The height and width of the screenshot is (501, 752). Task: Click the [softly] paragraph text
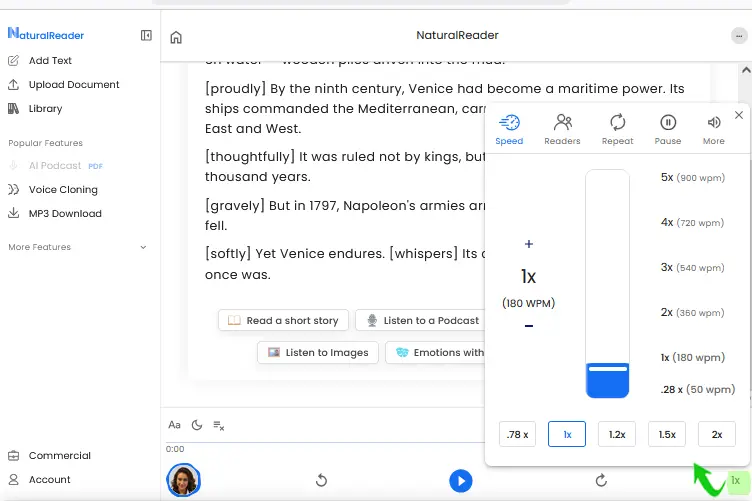coord(345,264)
